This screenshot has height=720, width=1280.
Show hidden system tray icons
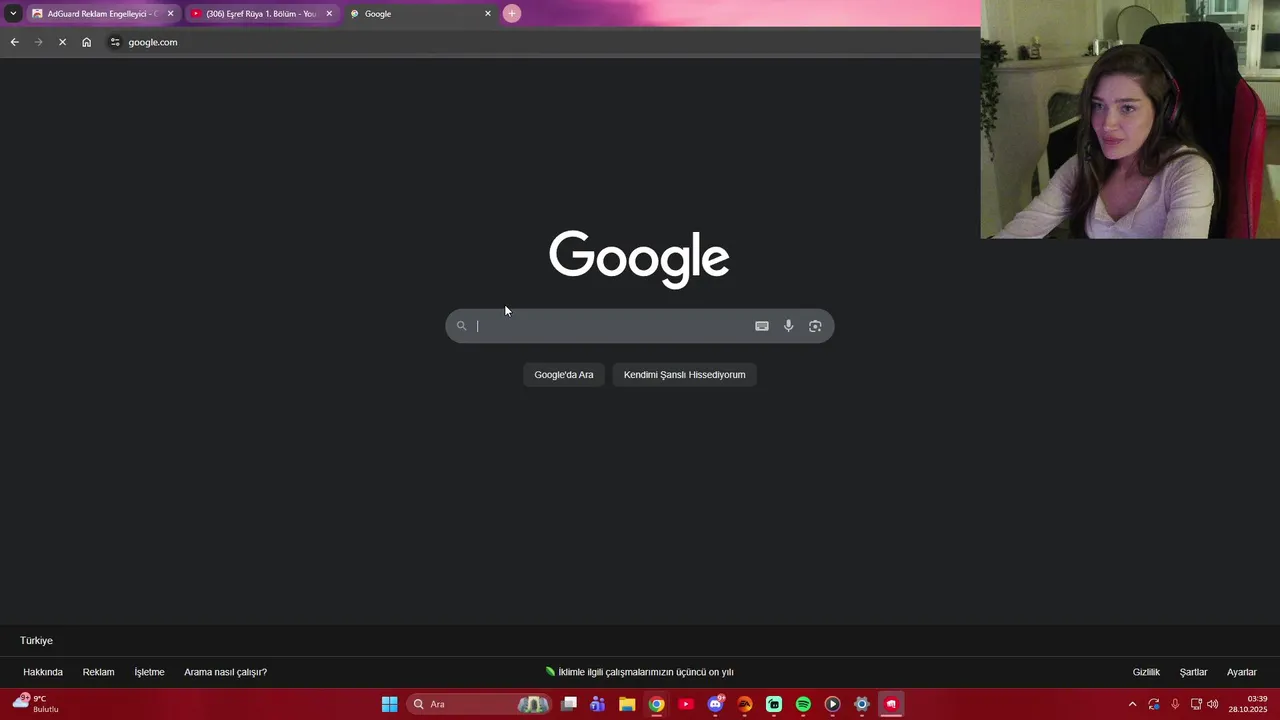point(1132,704)
